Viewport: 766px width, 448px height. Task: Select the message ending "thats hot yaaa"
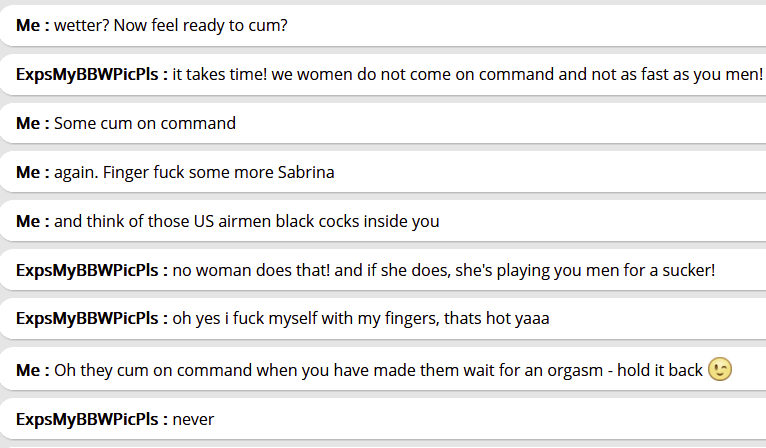(x=361, y=320)
